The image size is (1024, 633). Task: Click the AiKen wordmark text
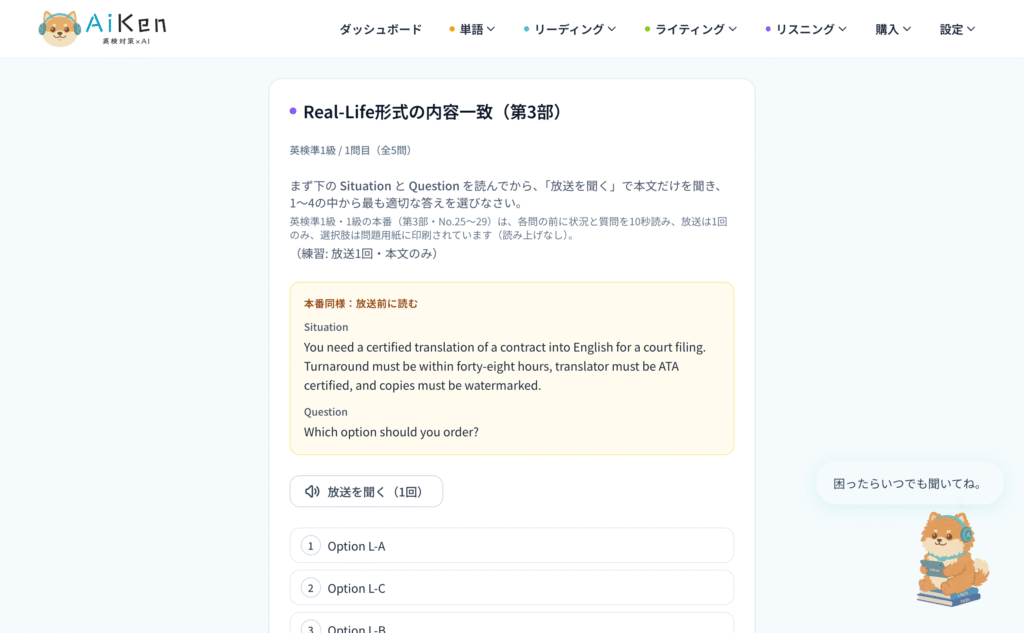click(126, 25)
